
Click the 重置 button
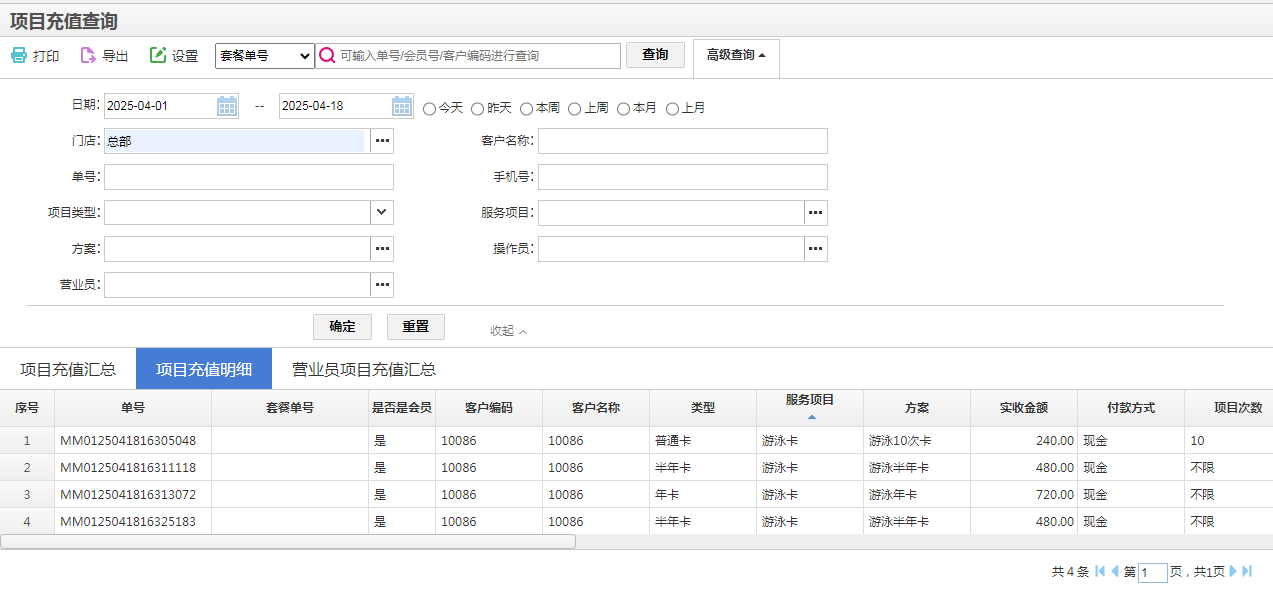click(x=415, y=327)
